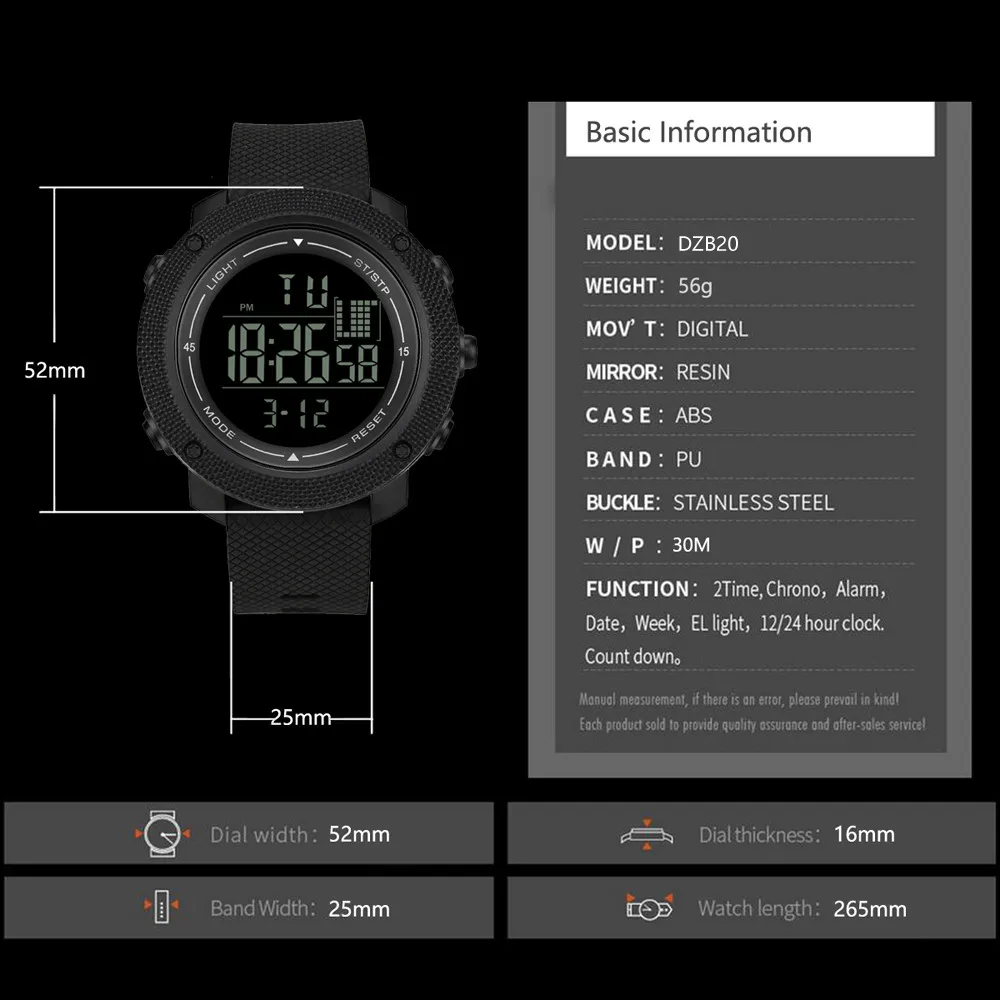Select the CASE value ABS
The height and width of the screenshot is (1000, 1000).
tap(693, 415)
